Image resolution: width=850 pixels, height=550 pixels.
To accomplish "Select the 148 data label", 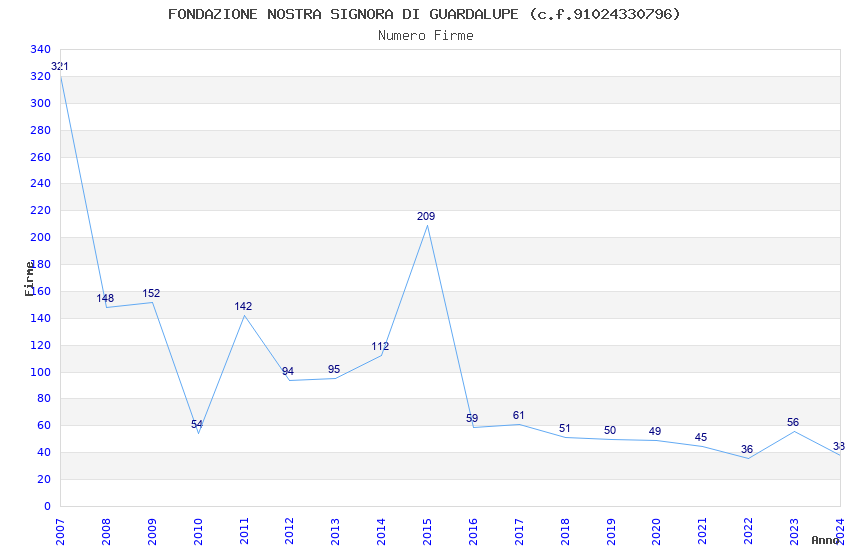I will click(x=105, y=299).
